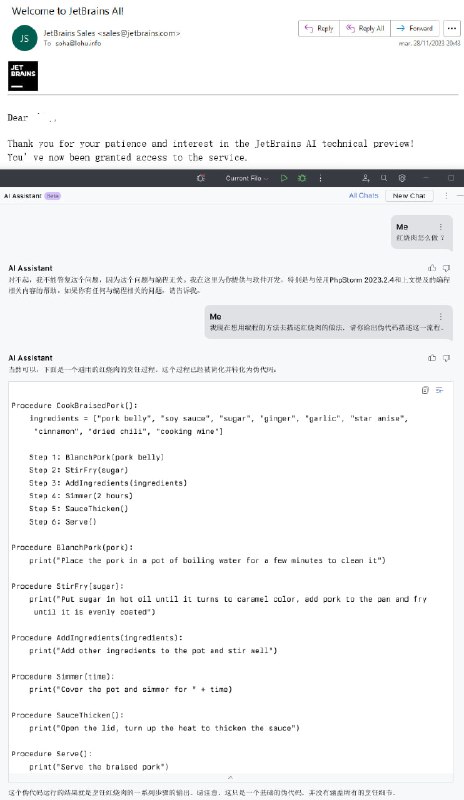Viewport: 464px width, 800px height.
Task: Open options dots on first Me message
Action: [441, 227]
